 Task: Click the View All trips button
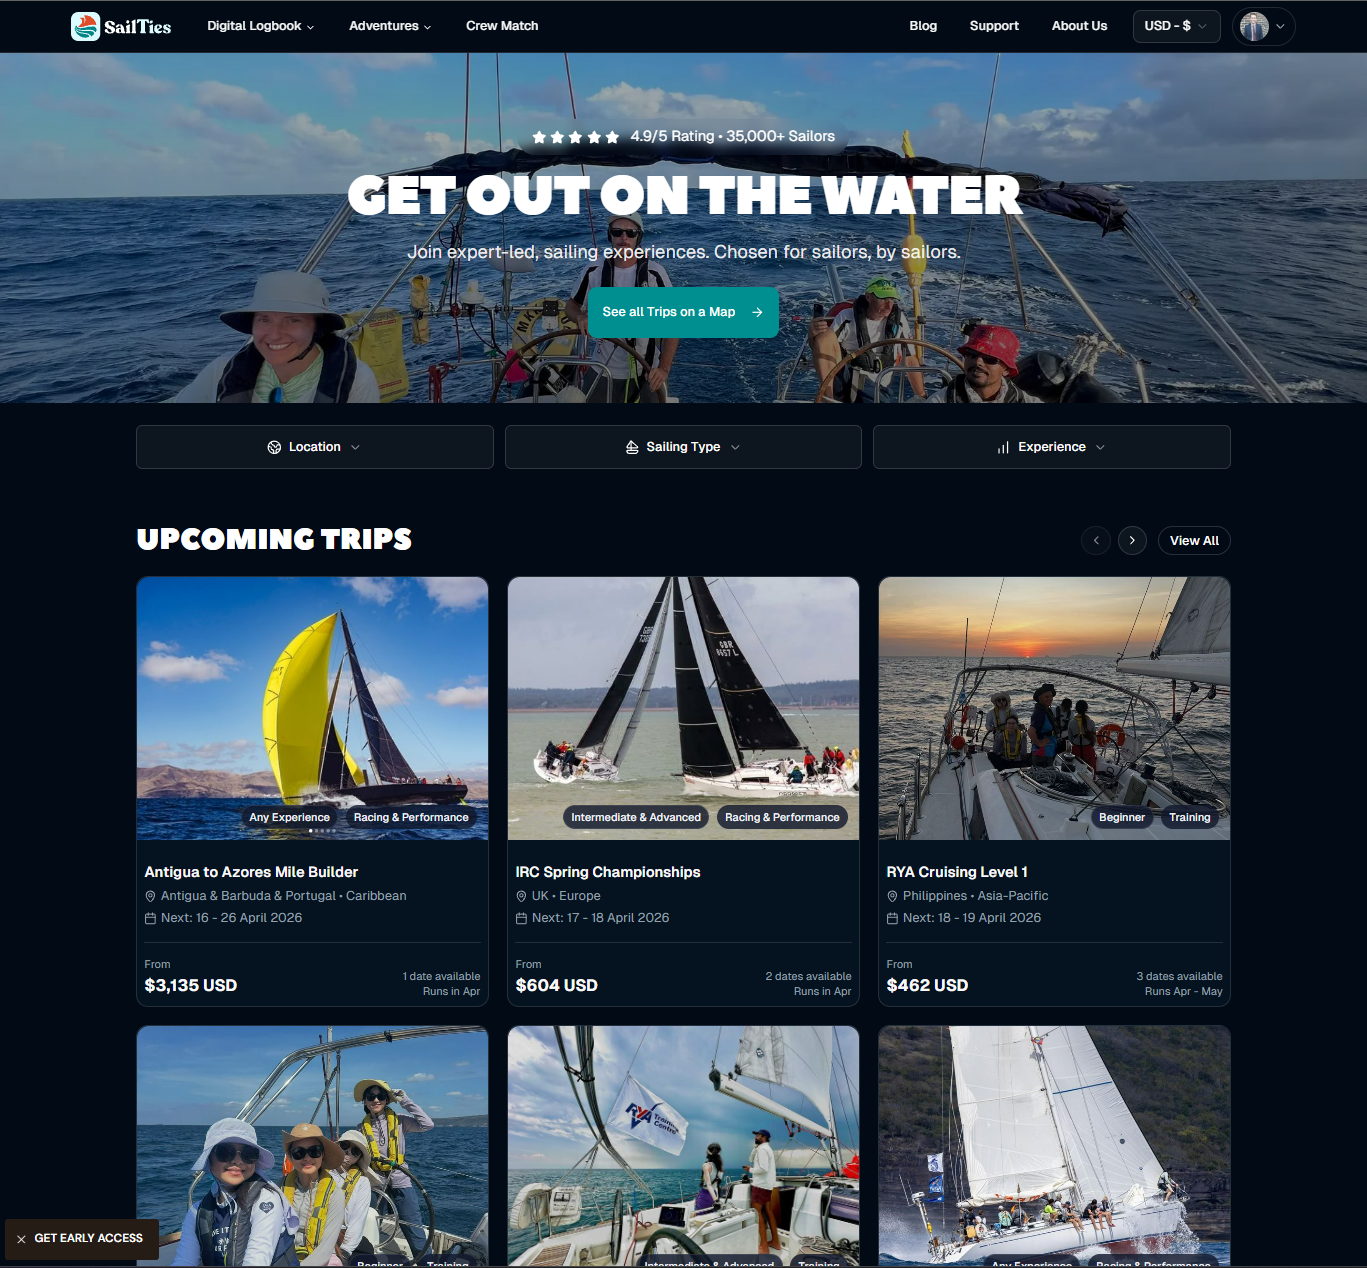[1194, 540]
